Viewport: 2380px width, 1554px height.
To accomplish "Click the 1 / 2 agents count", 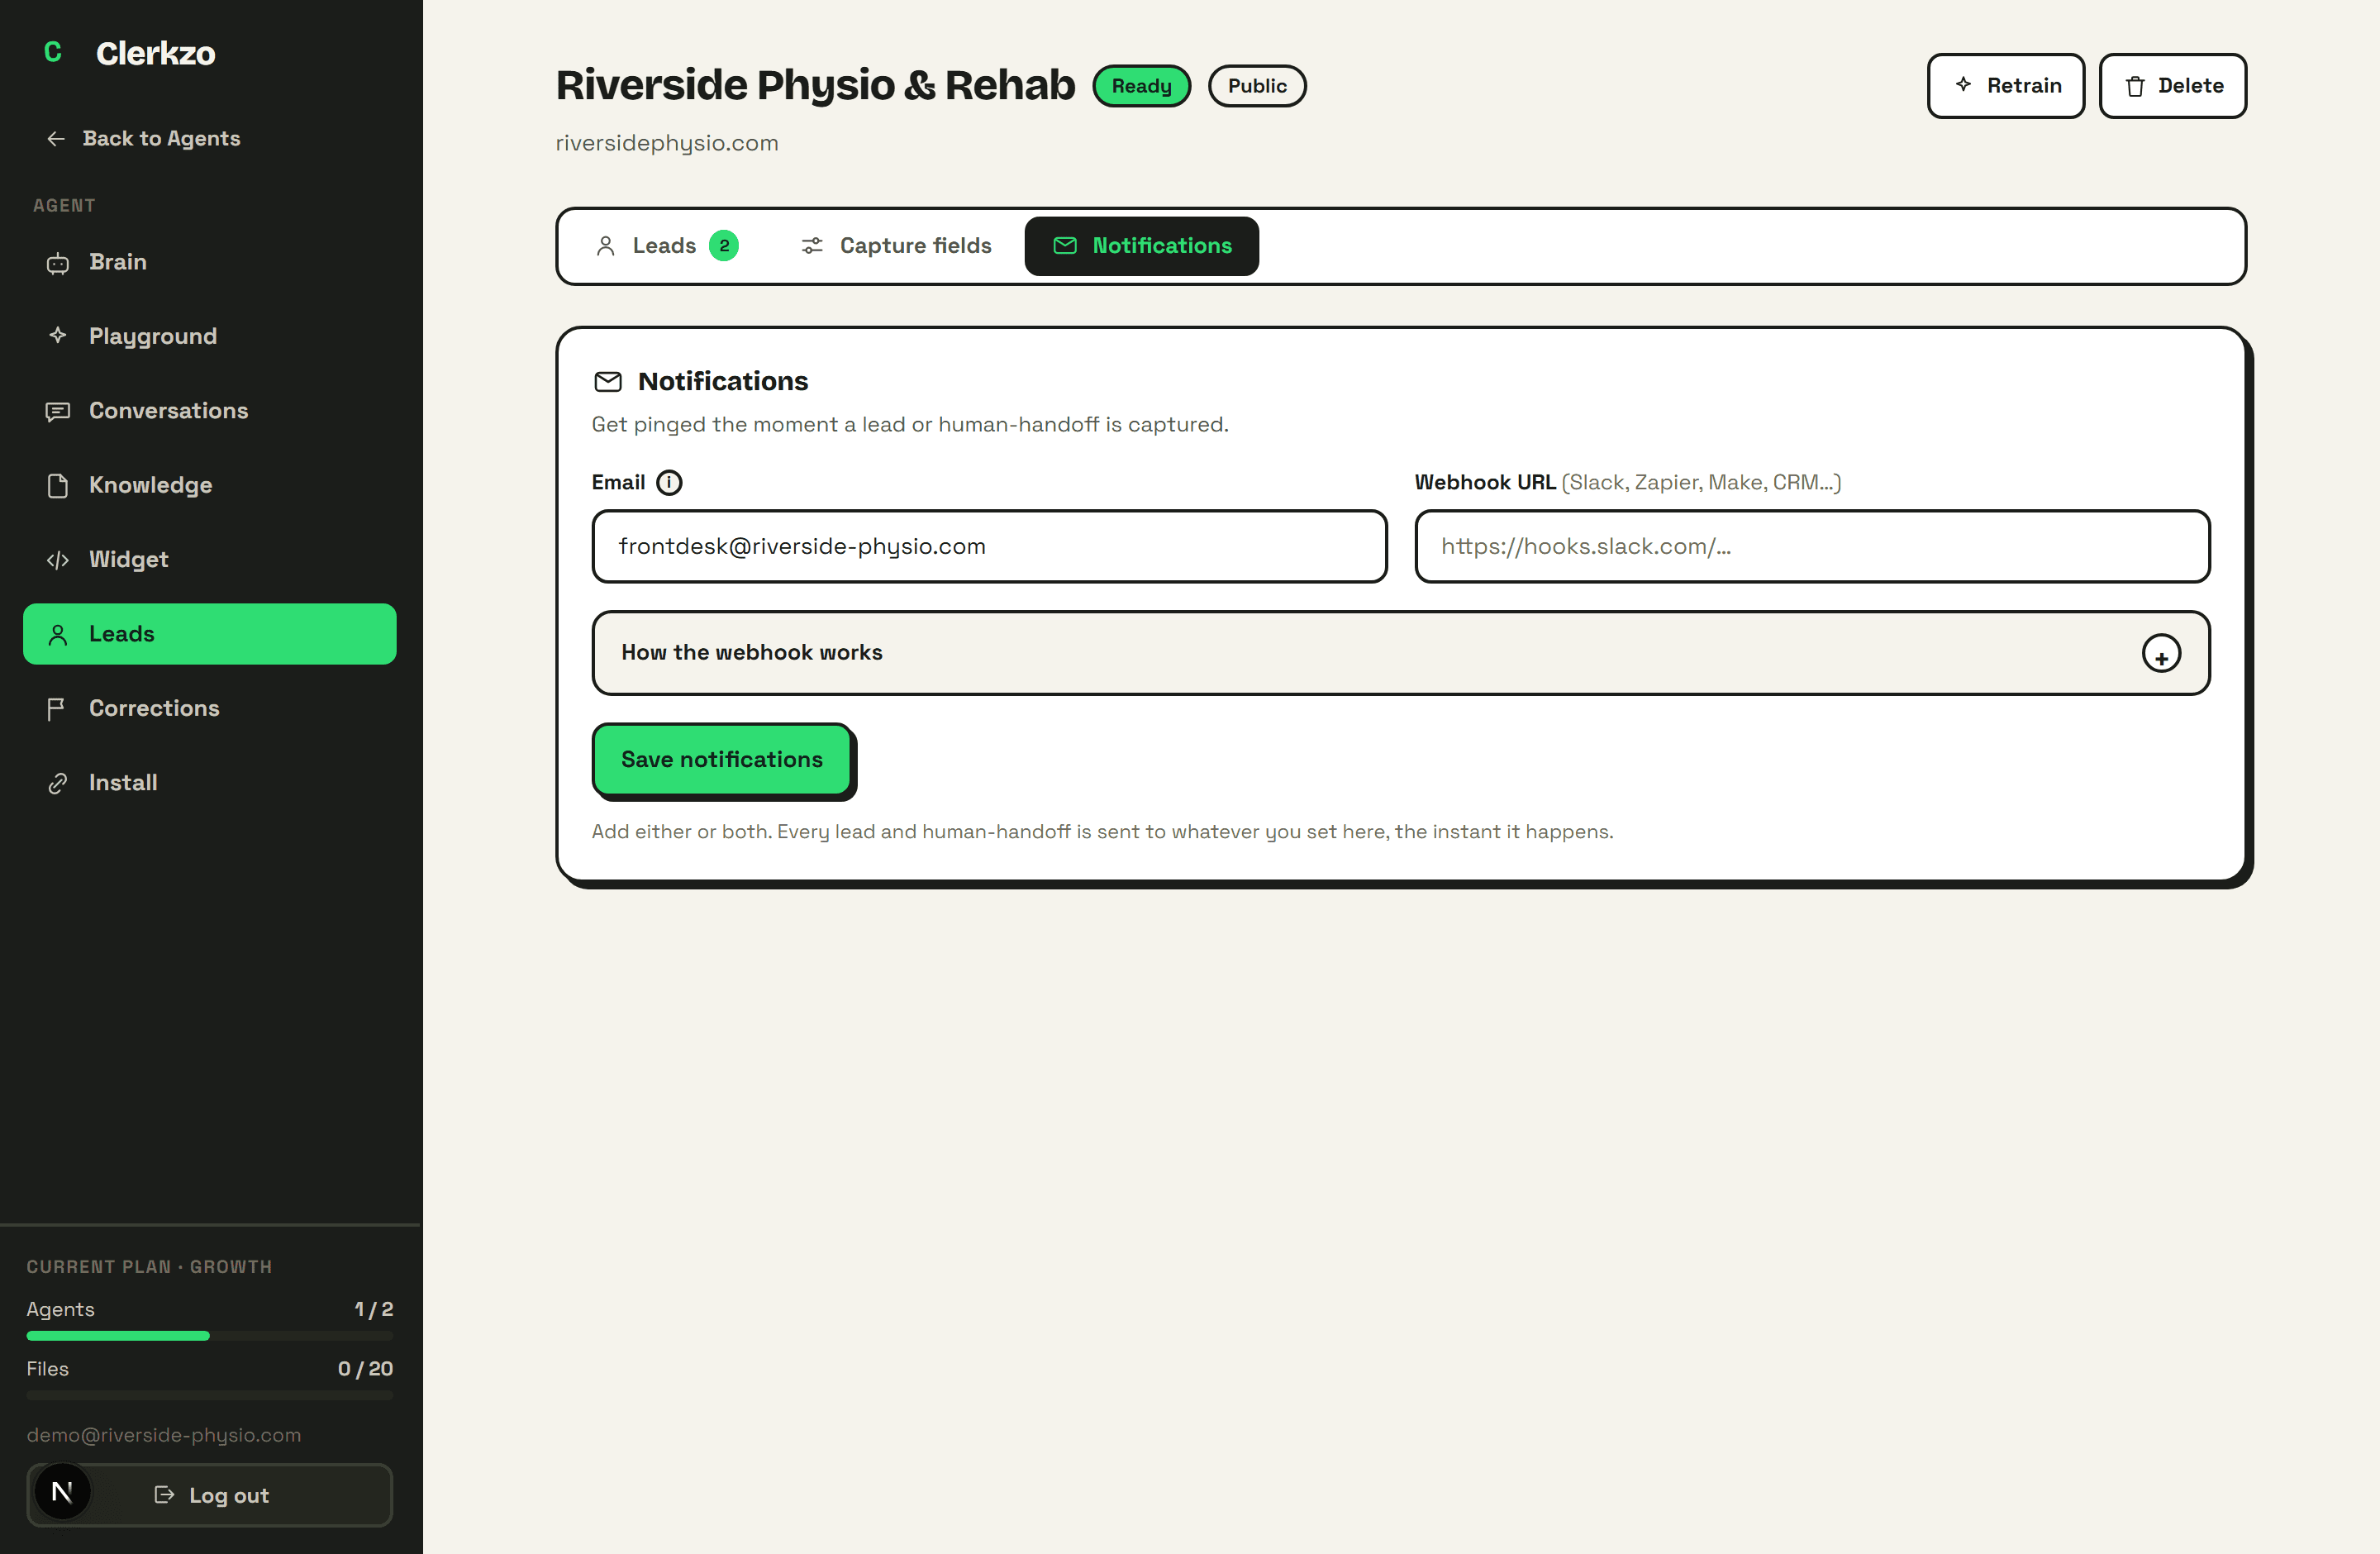I will 374,1309.
